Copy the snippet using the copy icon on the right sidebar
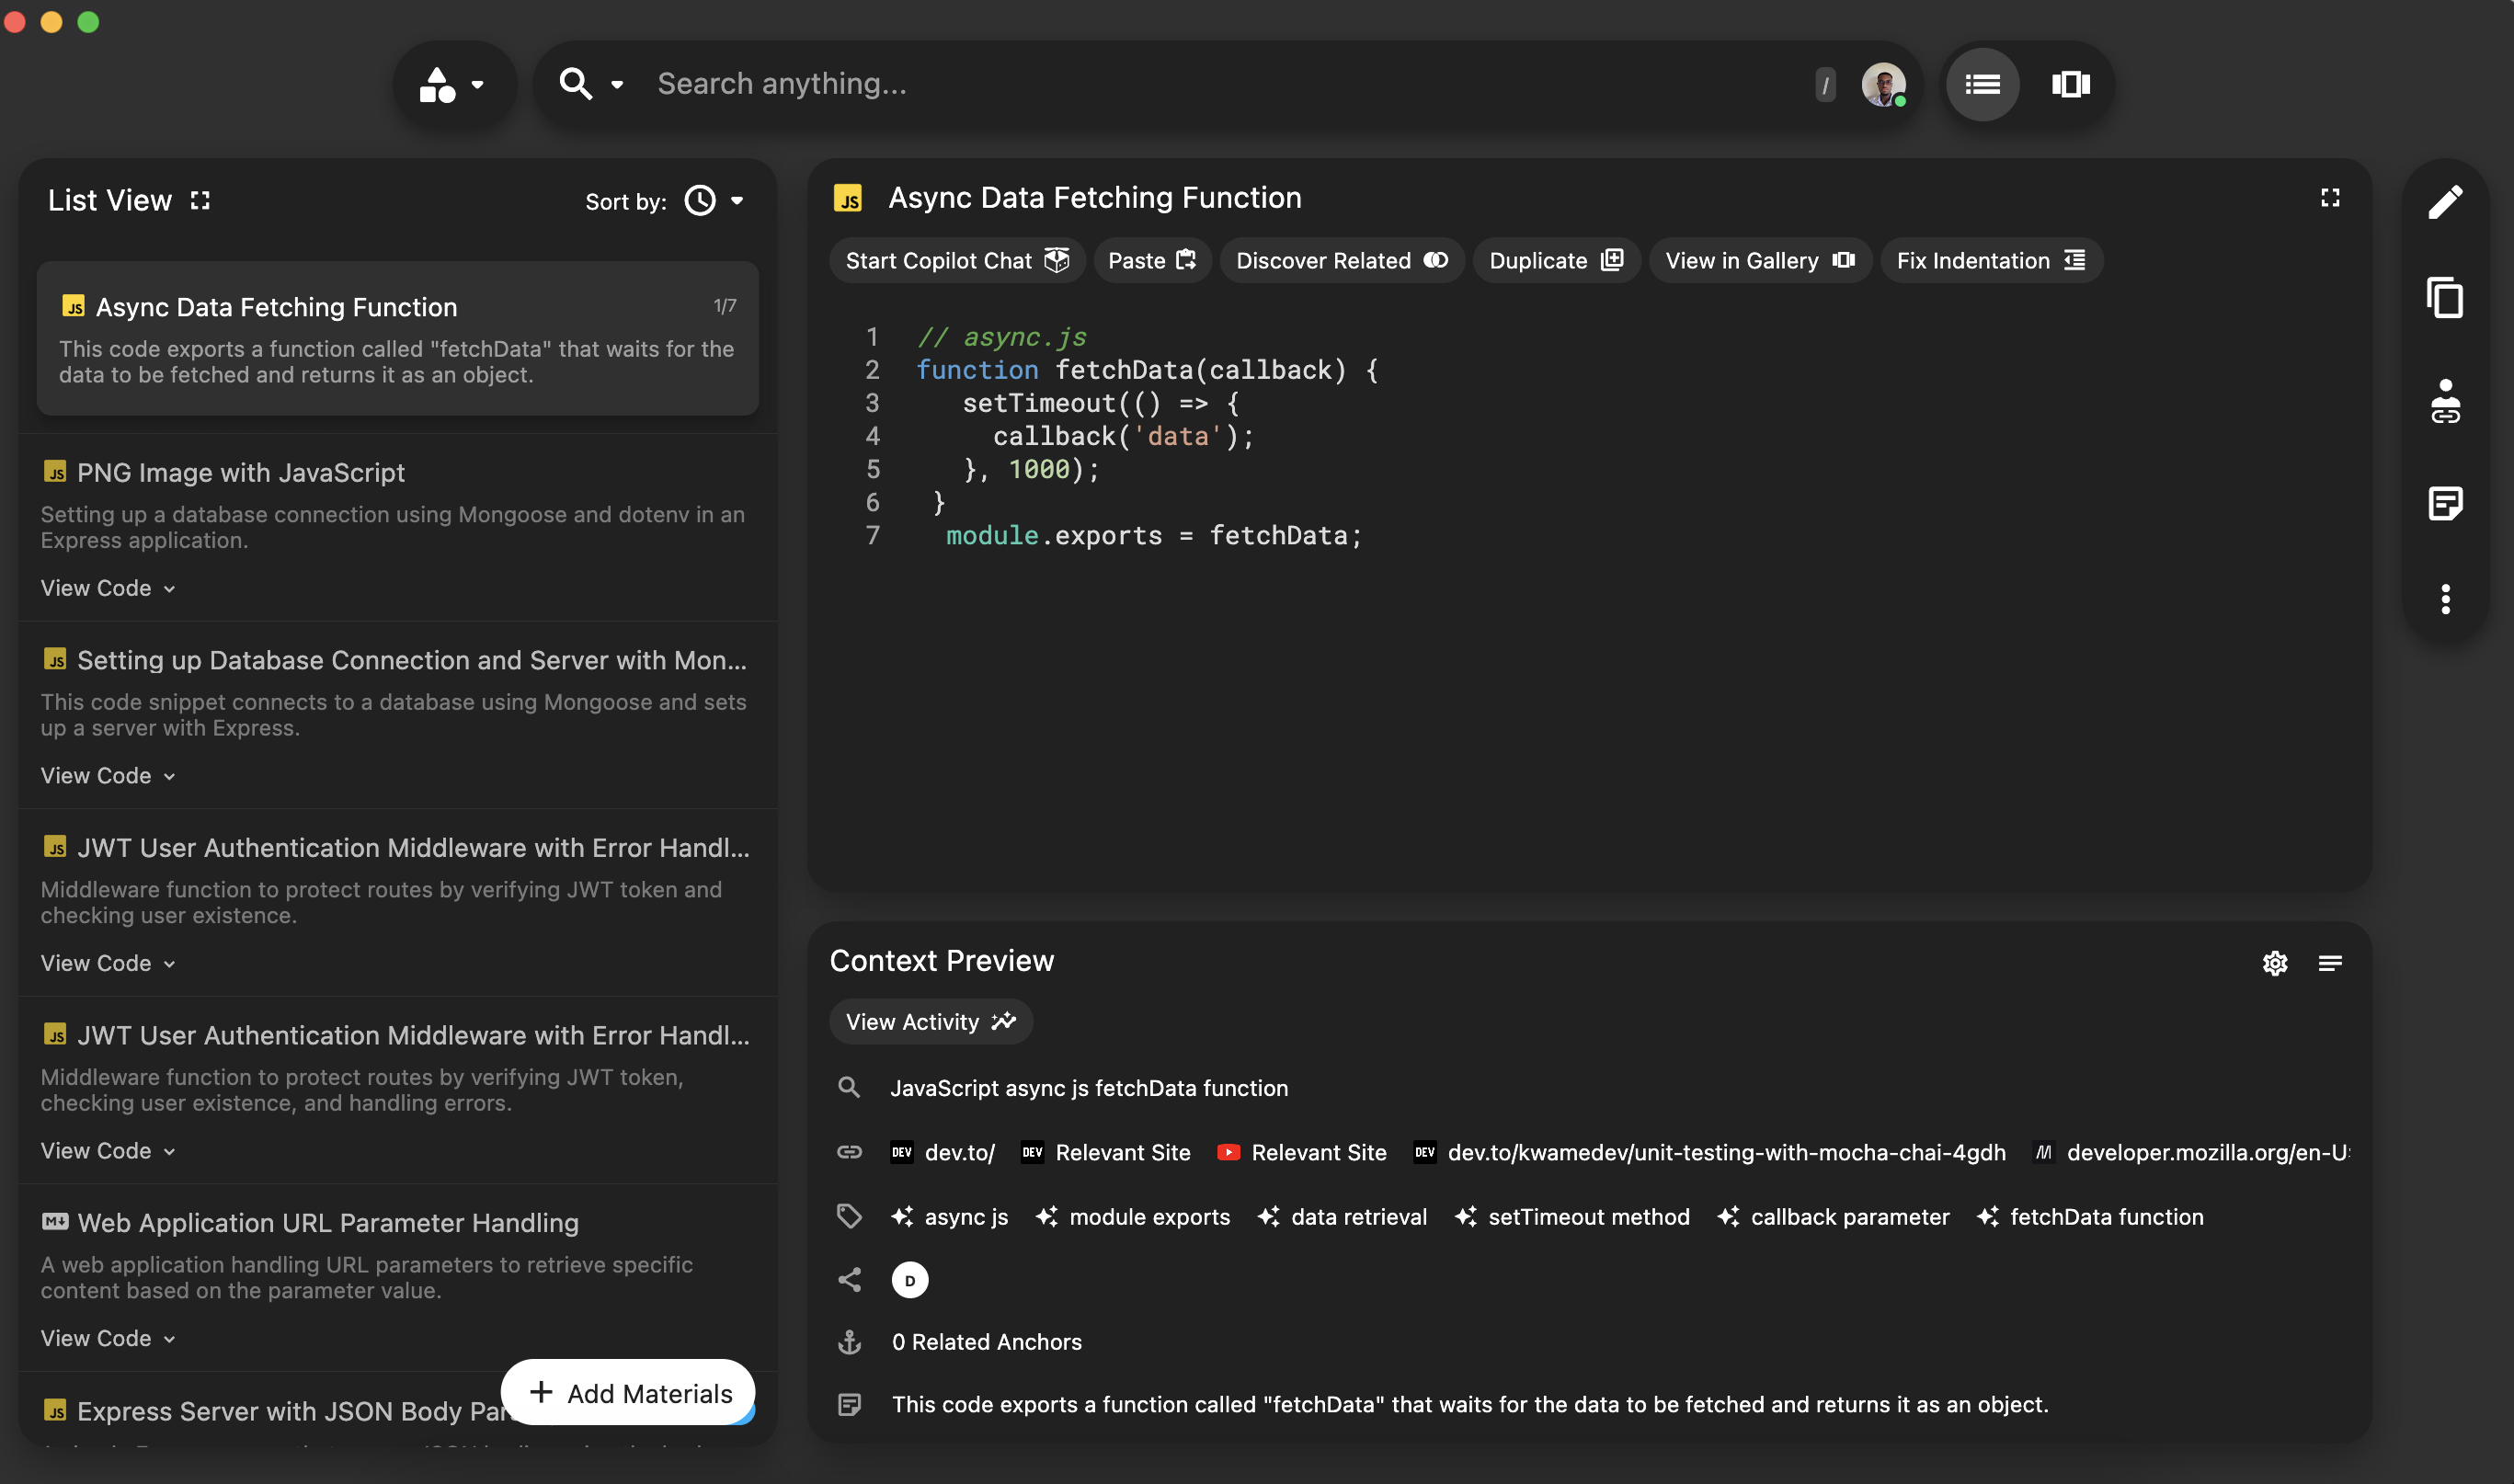The height and width of the screenshot is (1484, 2514). click(x=2446, y=298)
